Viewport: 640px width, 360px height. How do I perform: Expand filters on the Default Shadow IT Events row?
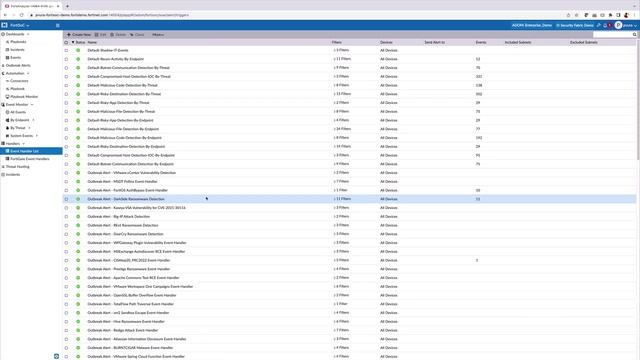[341, 50]
